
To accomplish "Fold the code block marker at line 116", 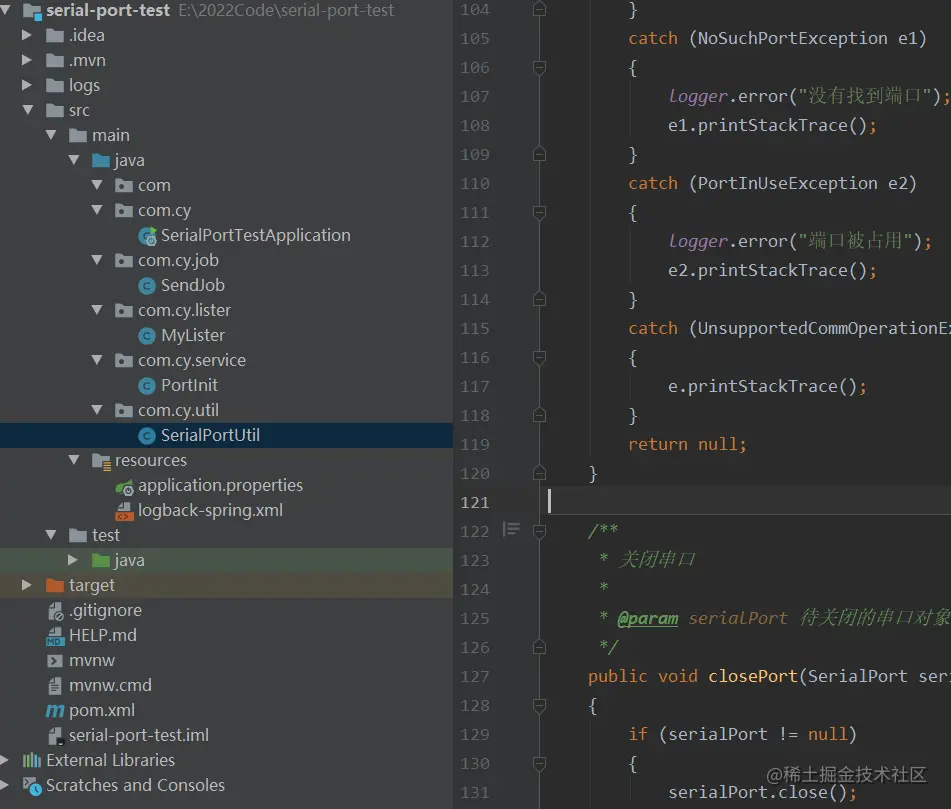I will pyautogui.click(x=539, y=357).
